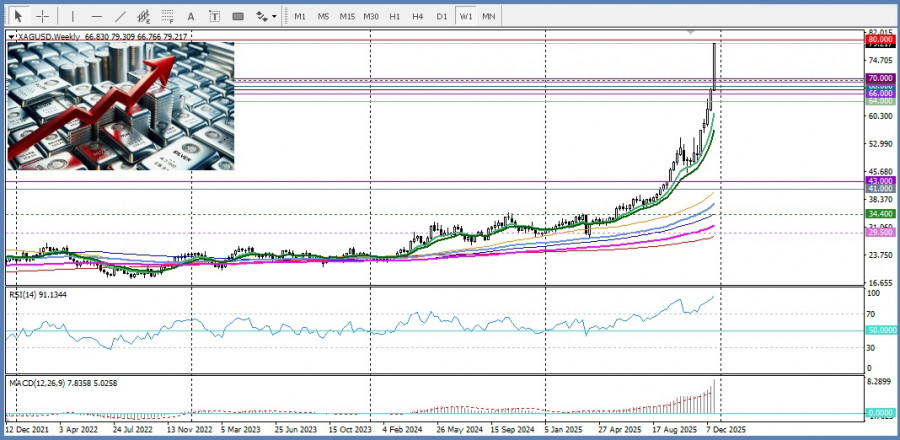
Task: Select the text label tool
Action: click(215, 16)
